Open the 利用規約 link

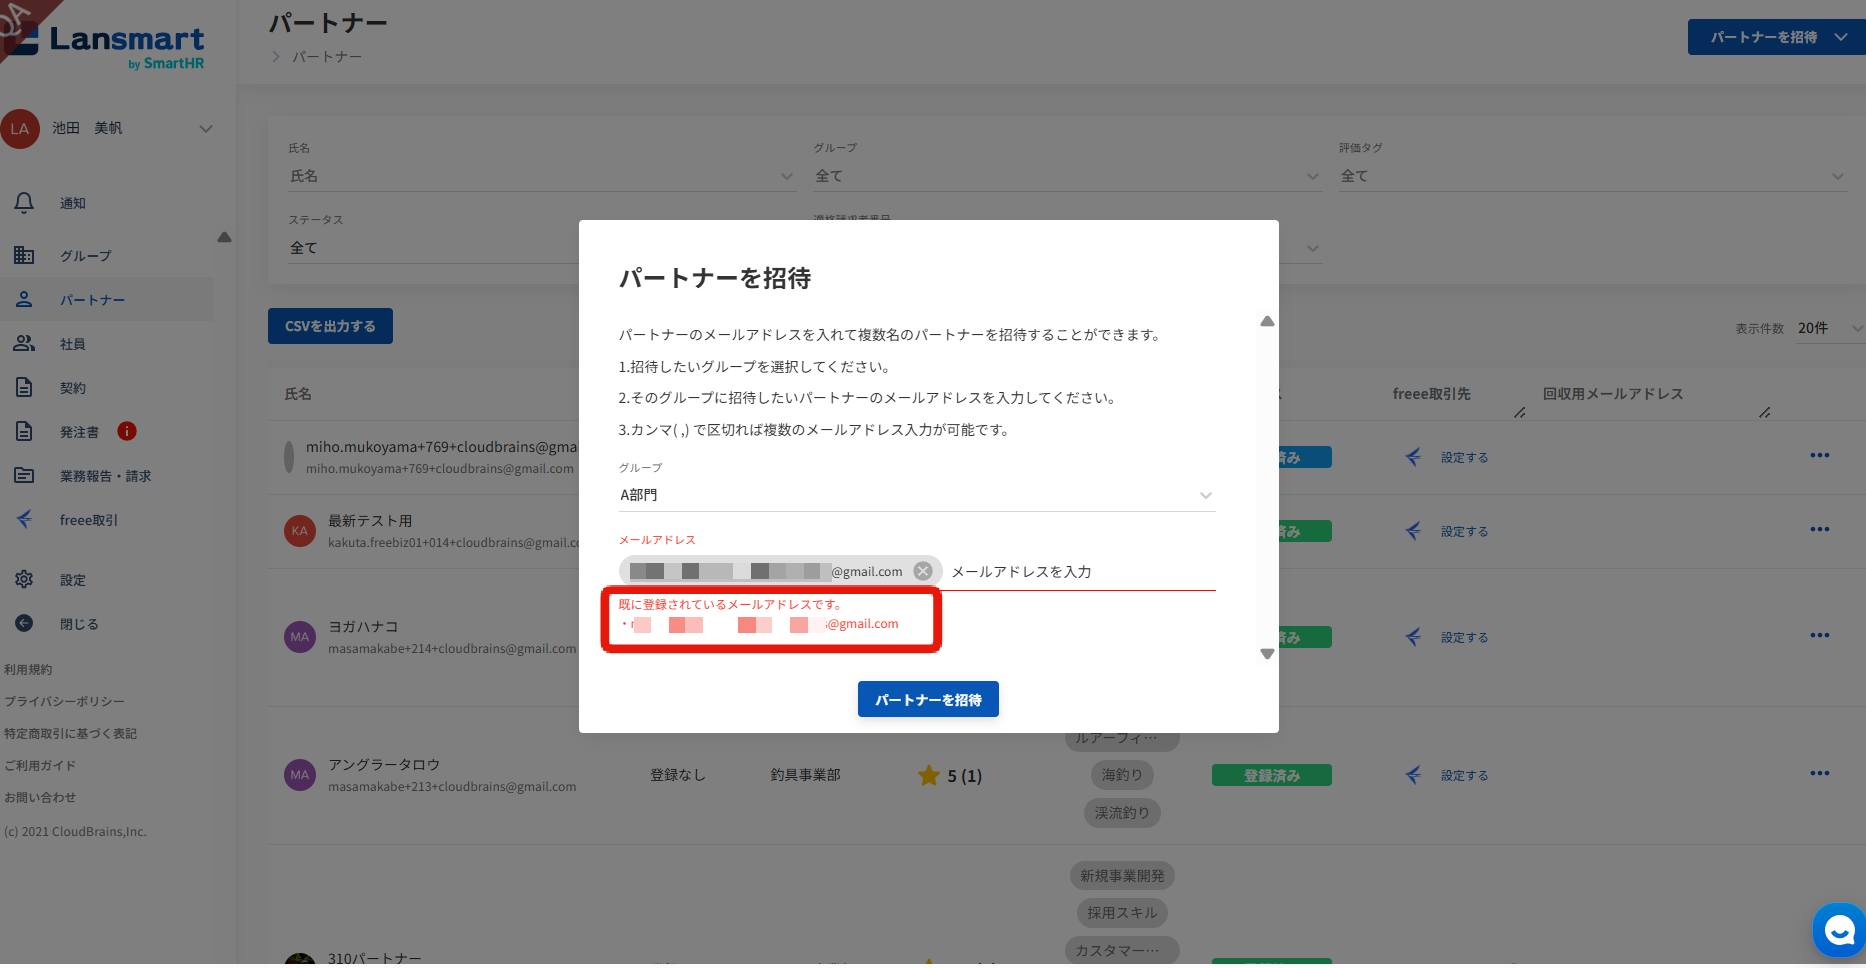tap(28, 670)
